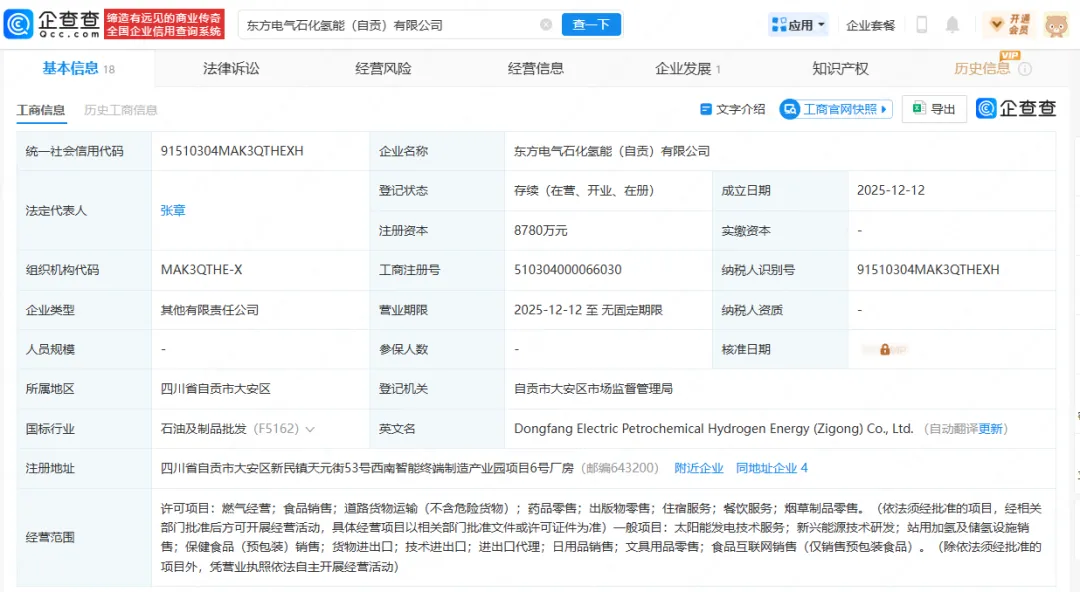The width and height of the screenshot is (1080, 592).
Task: Open legal representative 张章 link
Action: [x=173, y=211]
